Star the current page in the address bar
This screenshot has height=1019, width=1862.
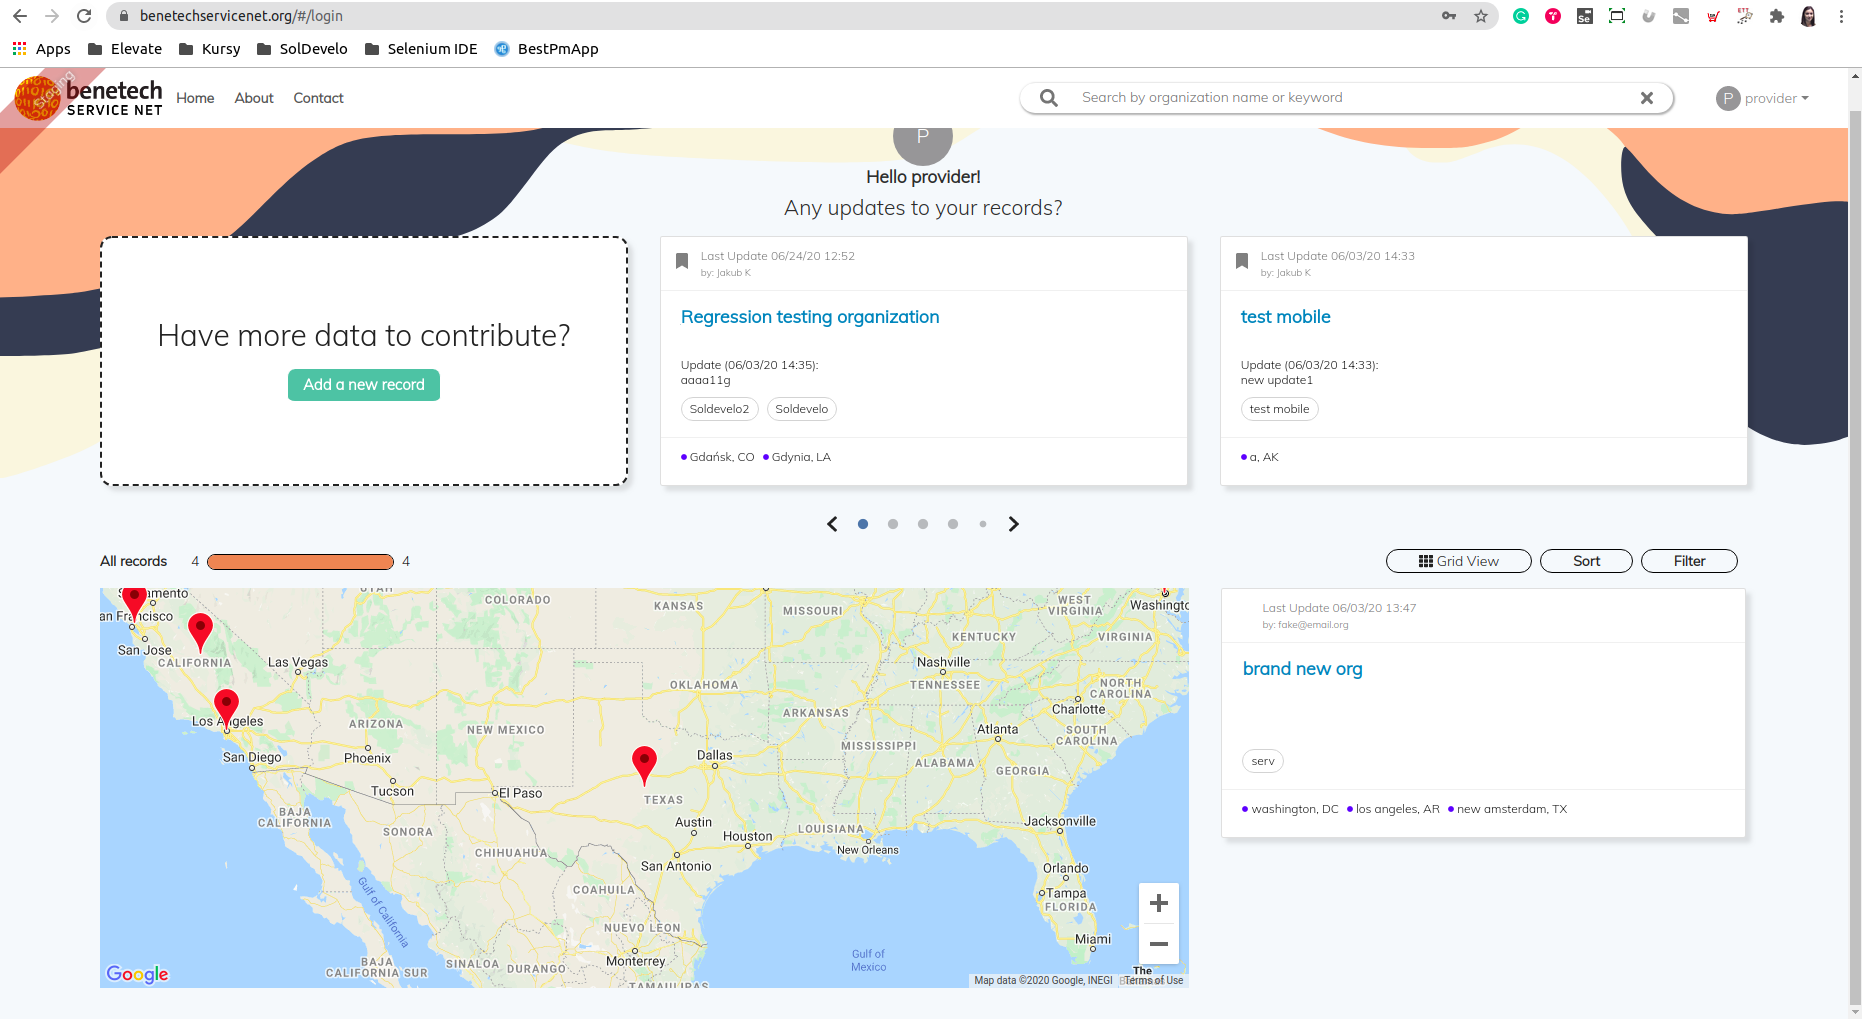(1481, 16)
